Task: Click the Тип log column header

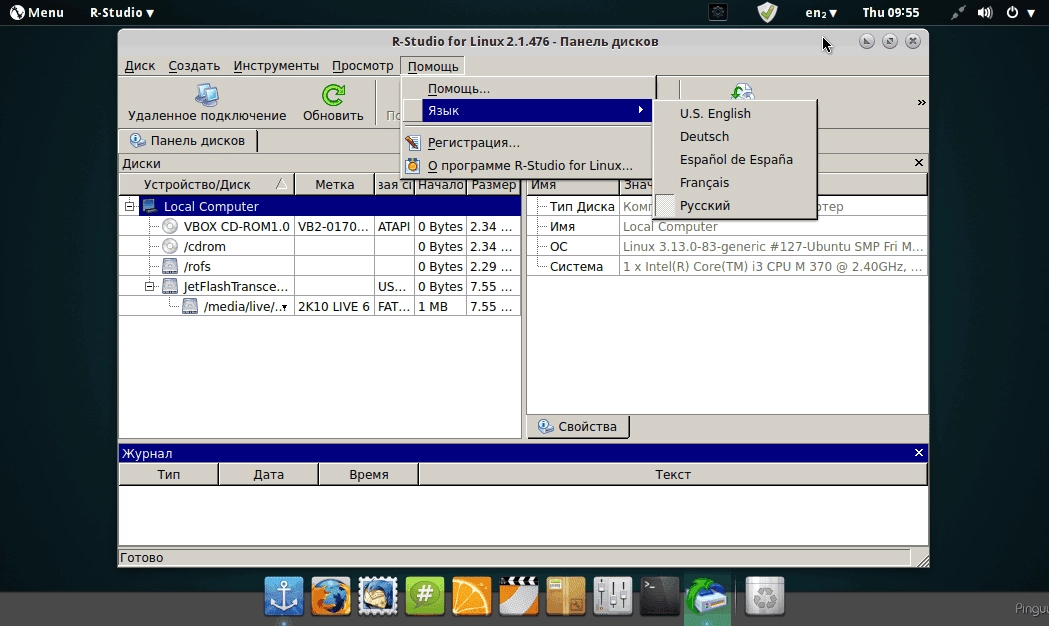Action: (x=169, y=474)
